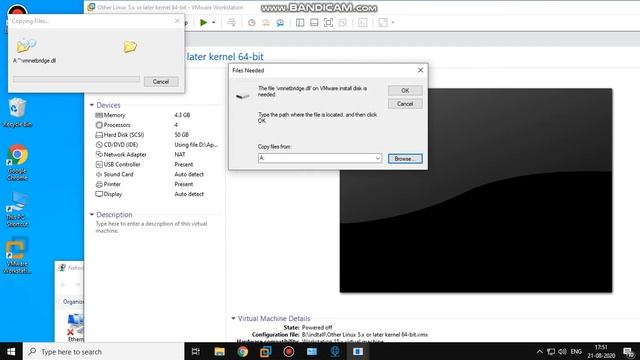Open the power options dropdown arrow
Viewport: 640px width, 360px height.
pyautogui.click(x=213, y=22)
